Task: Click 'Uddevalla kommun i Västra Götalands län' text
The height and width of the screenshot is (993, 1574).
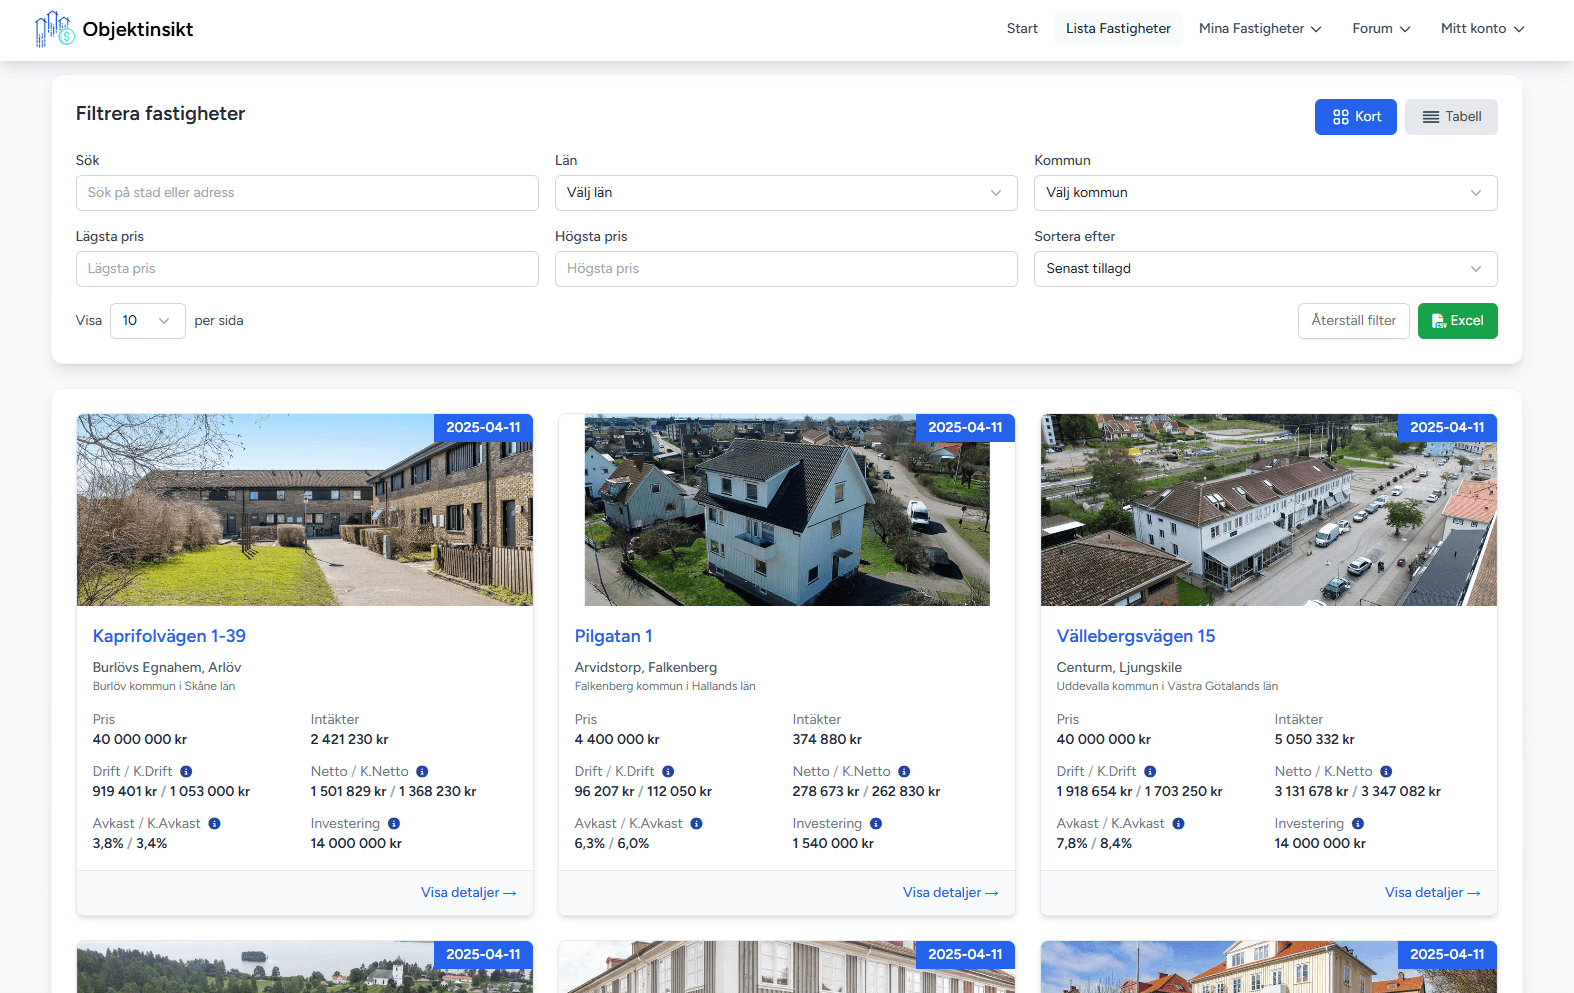Action: (x=1167, y=686)
